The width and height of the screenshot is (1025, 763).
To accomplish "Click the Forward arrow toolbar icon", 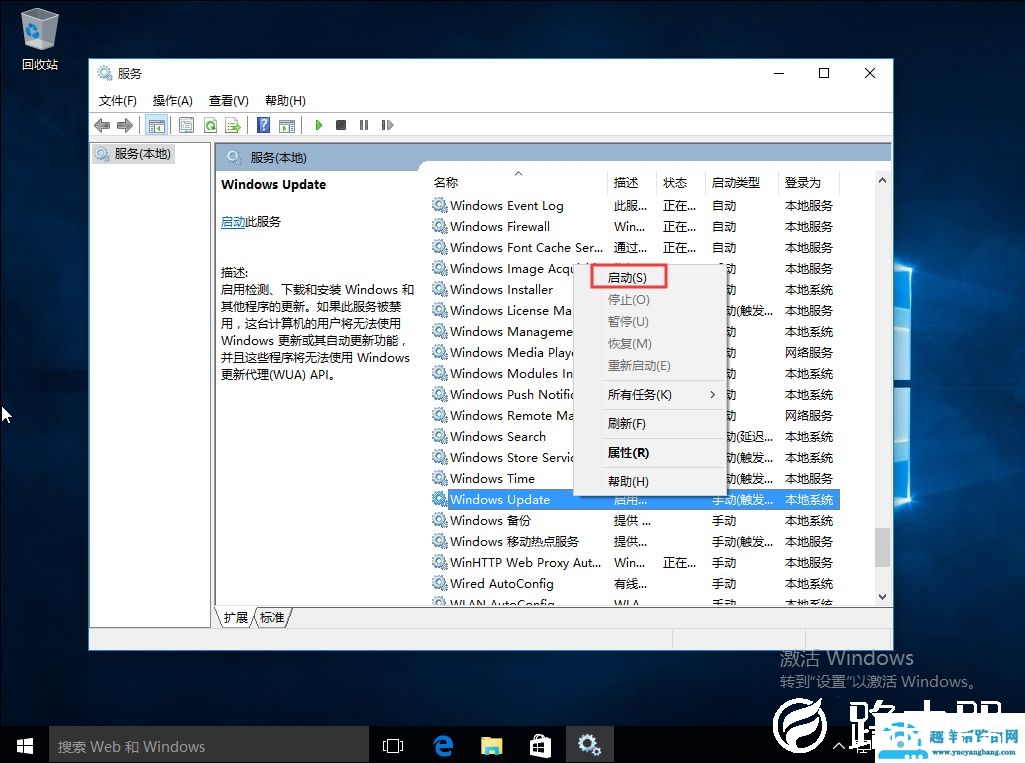I will (x=125, y=125).
